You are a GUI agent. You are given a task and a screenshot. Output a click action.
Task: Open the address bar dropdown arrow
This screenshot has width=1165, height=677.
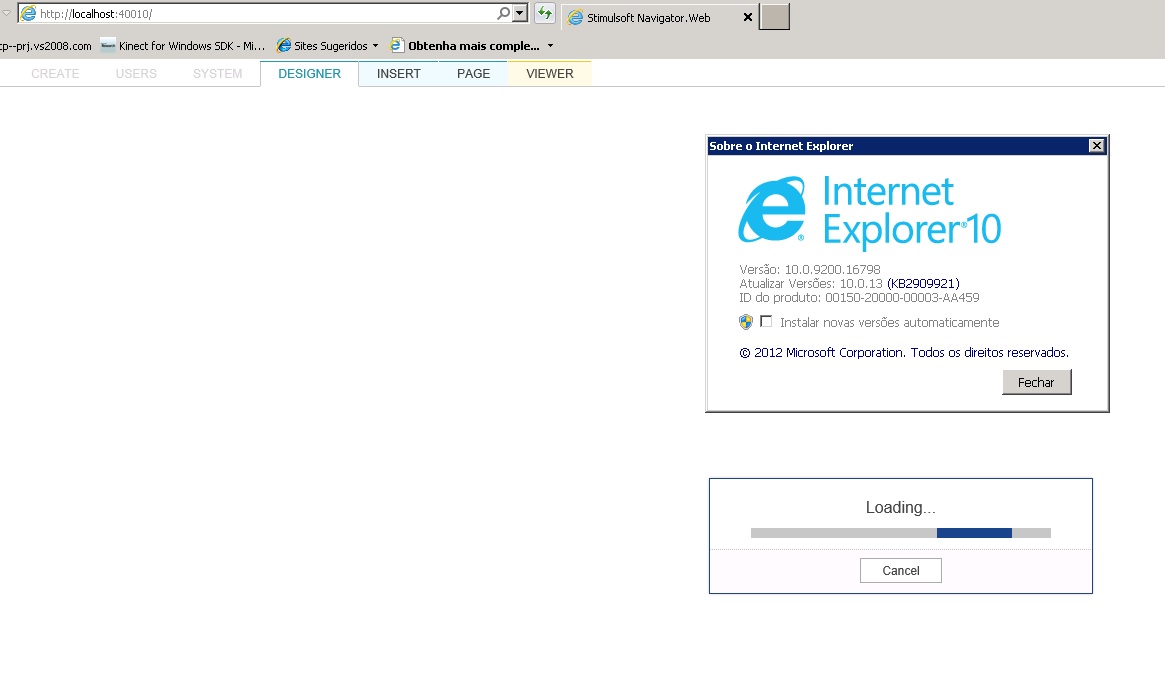click(x=520, y=13)
